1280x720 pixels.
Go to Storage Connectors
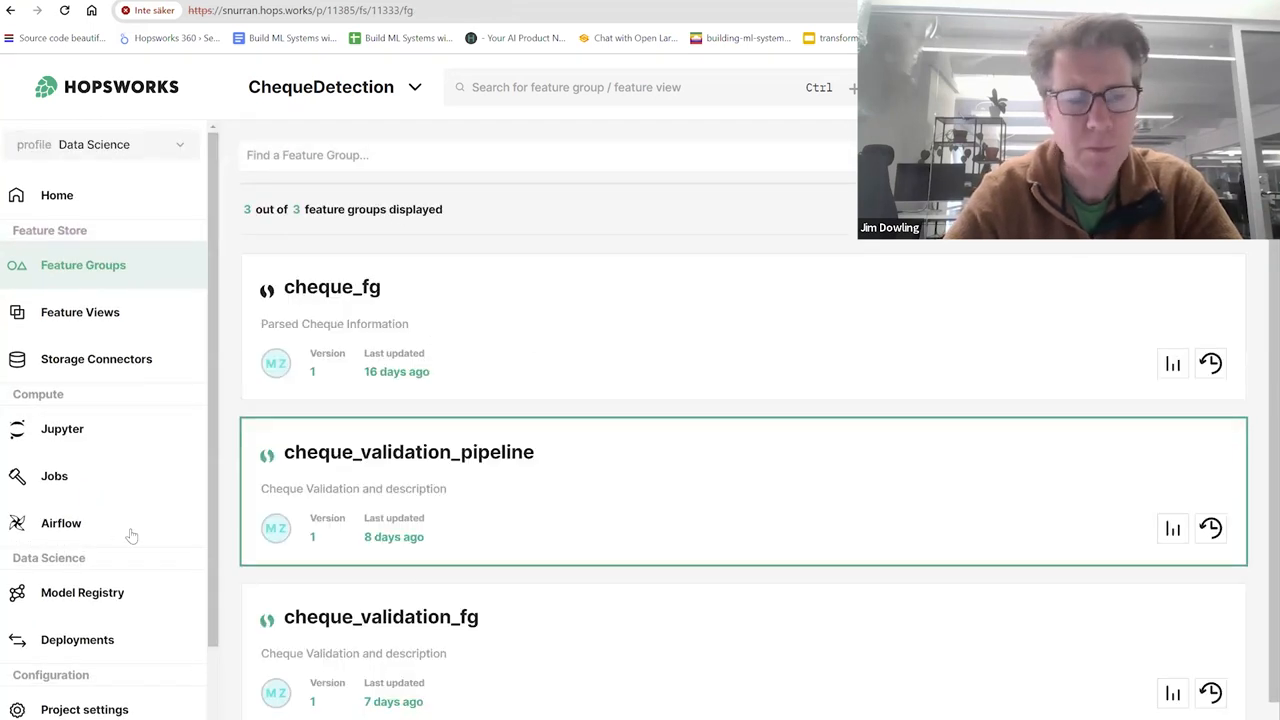96,359
